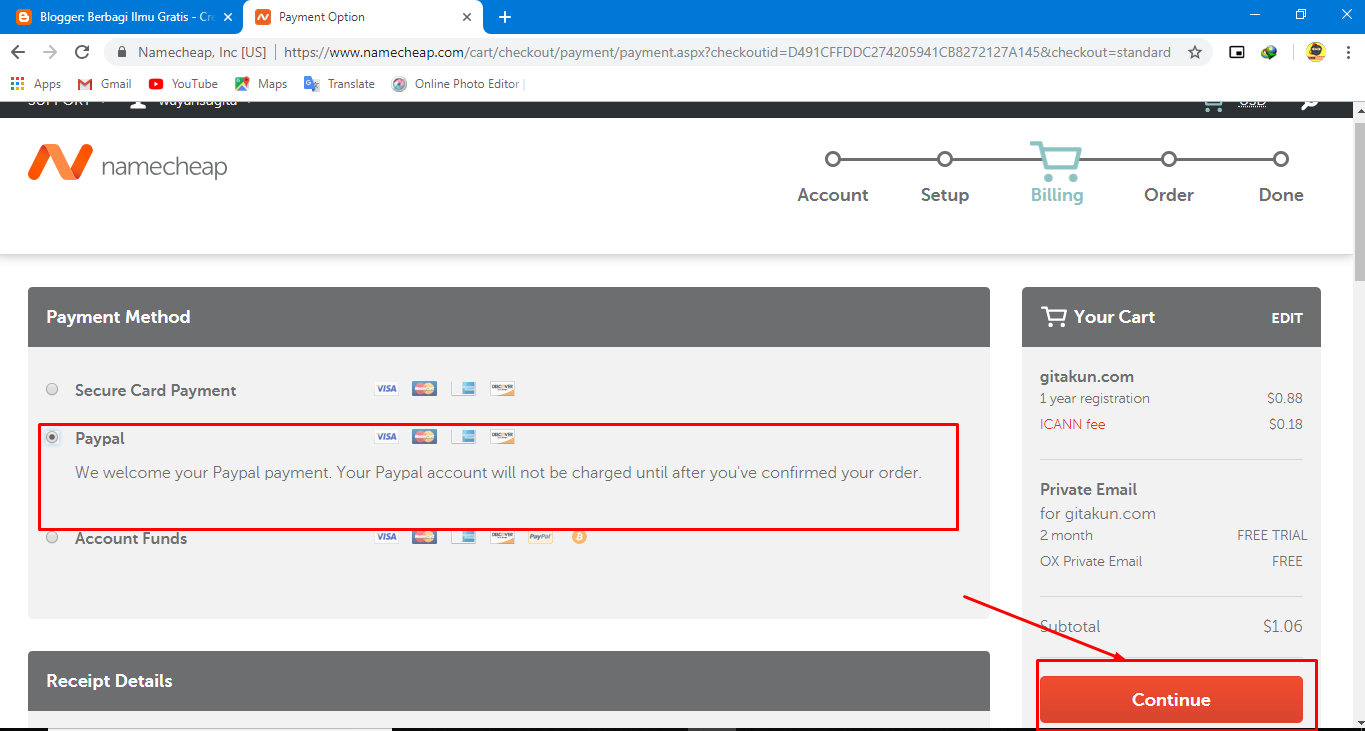Open a new tab with the plus button

point(505,17)
